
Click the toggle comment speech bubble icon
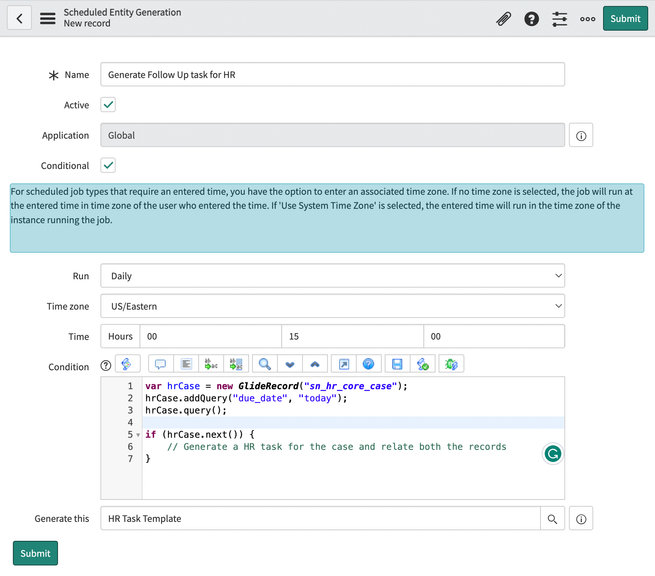click(160, 364)
